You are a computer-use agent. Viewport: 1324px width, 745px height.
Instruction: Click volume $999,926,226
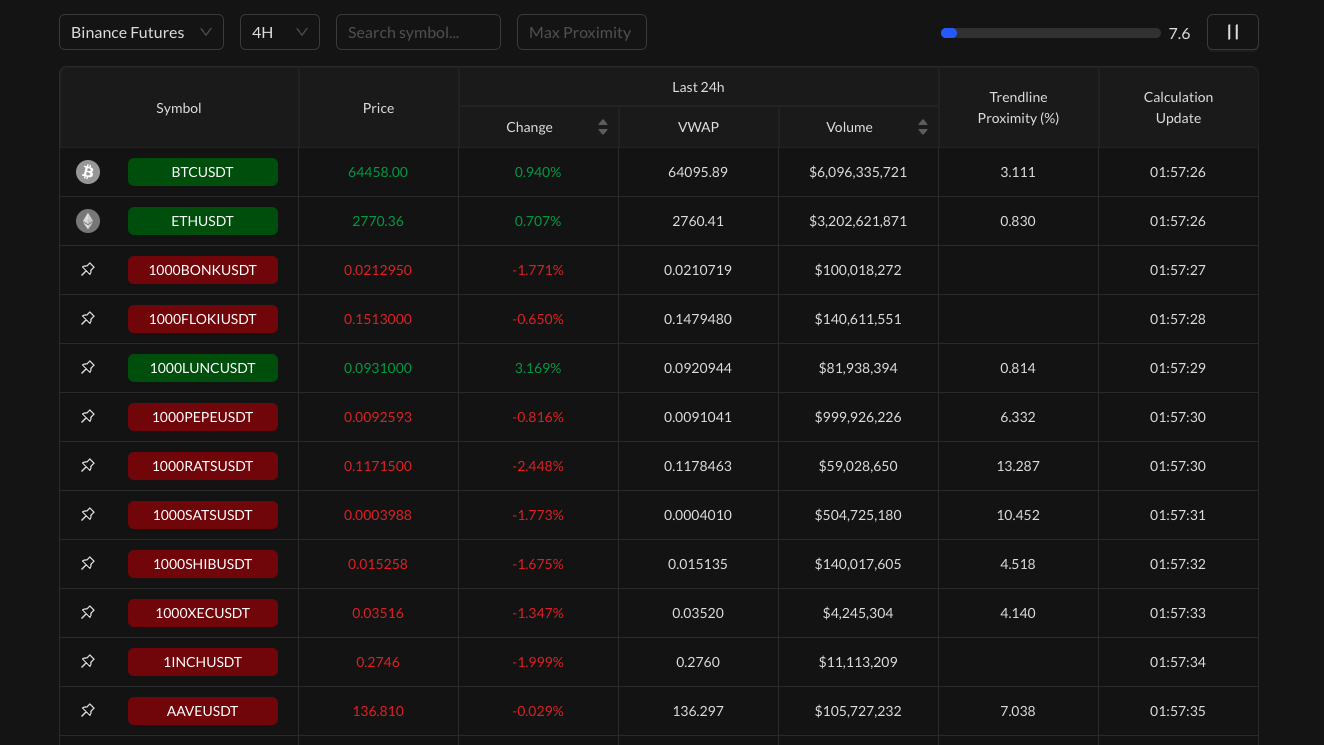click(x=858, y=417)
